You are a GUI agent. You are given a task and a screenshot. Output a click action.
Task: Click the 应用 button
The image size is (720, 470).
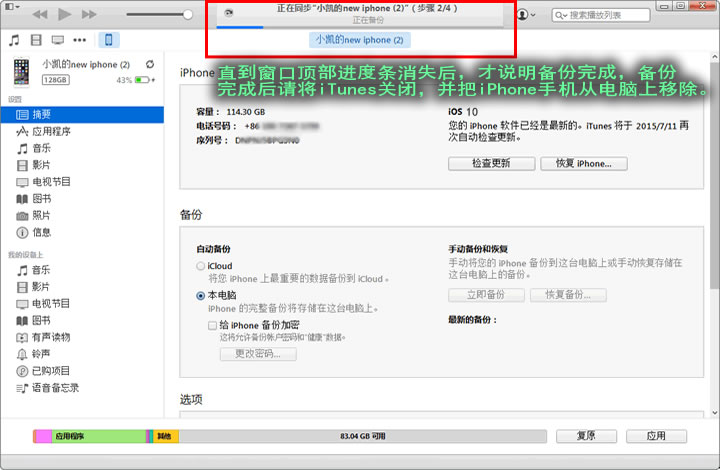pyautogui.click(x=656, y=436)
